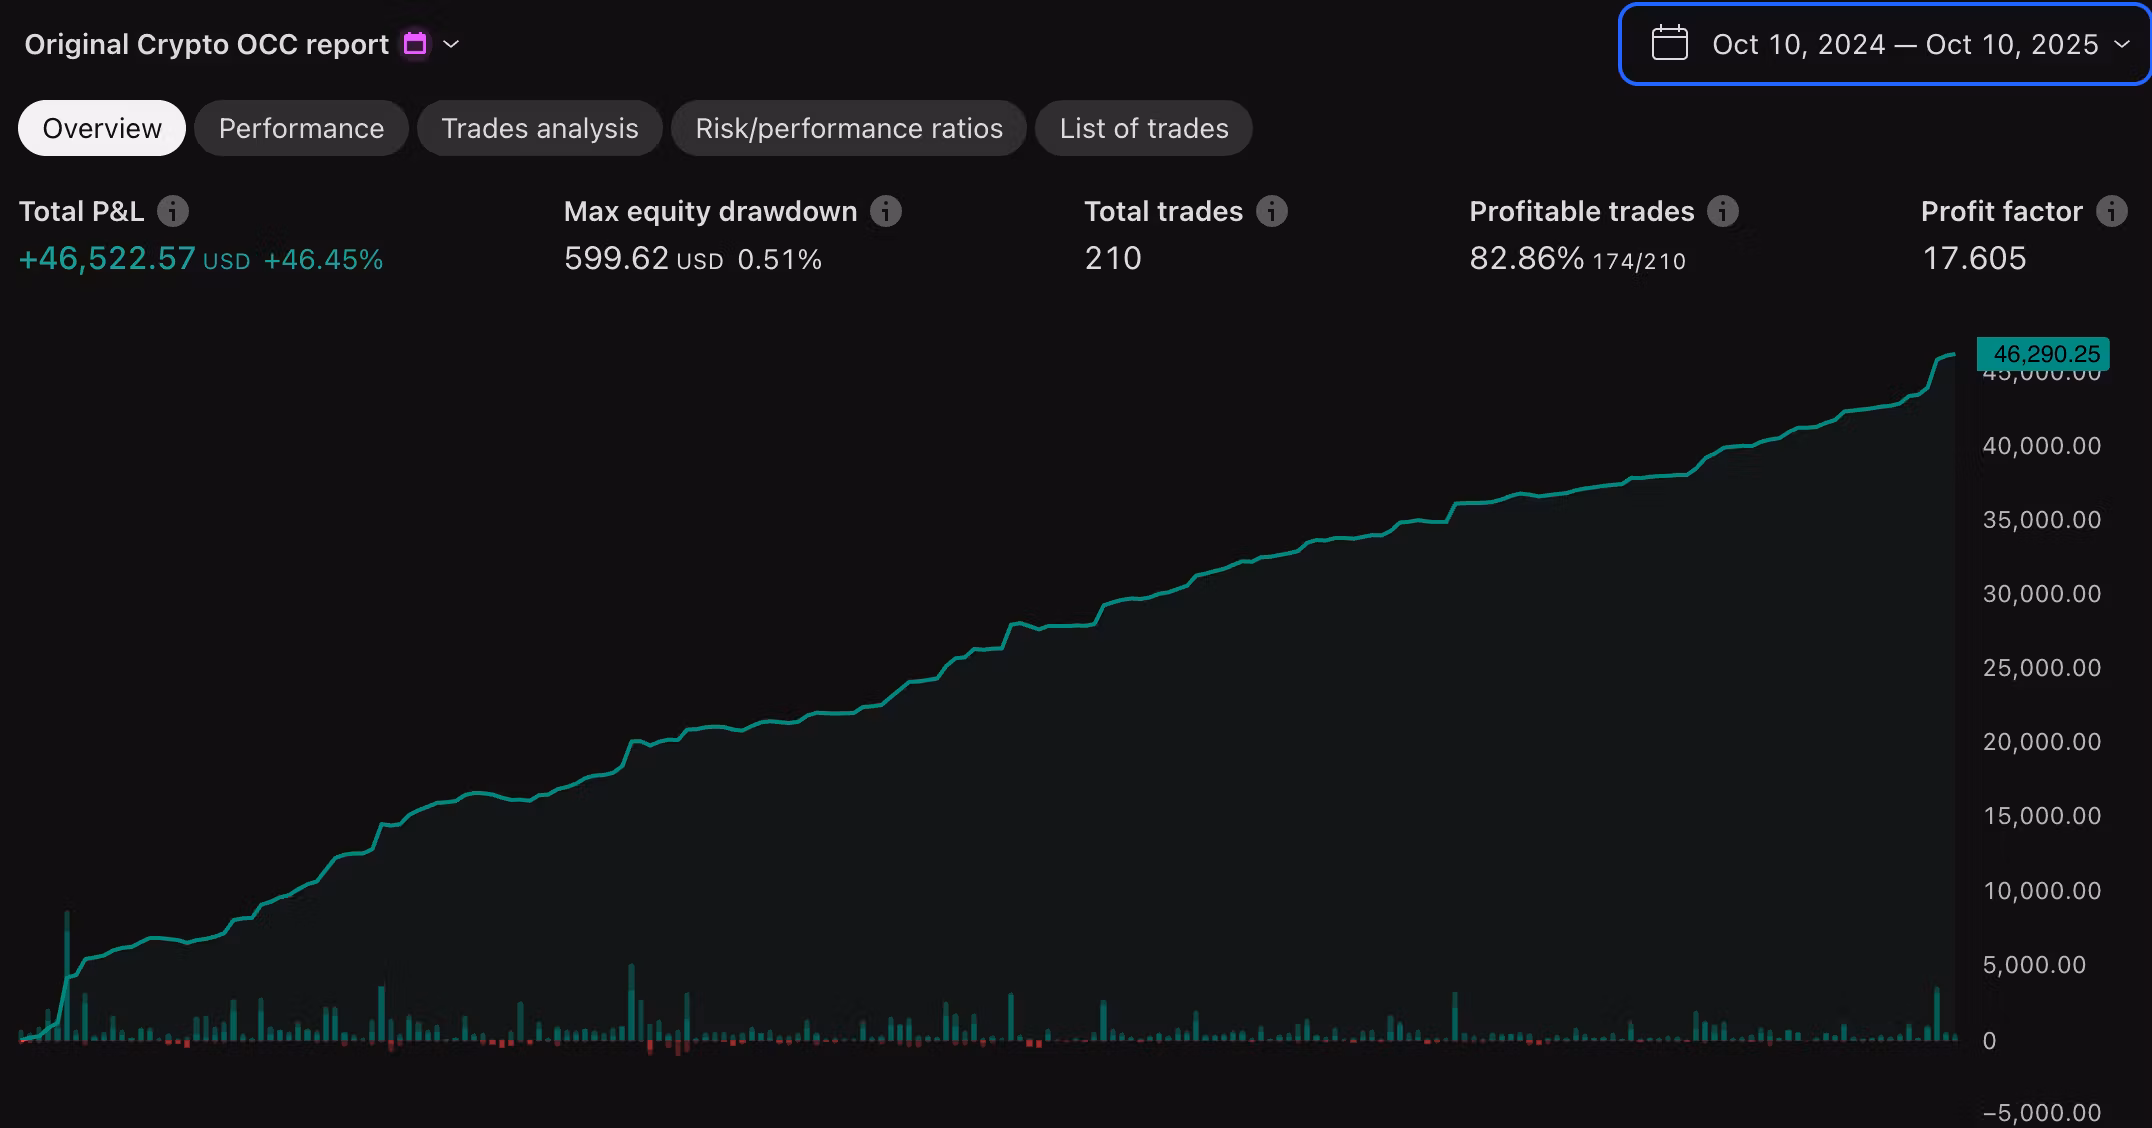
Task: Click the +46,522.57 USD Total P&L value
Action: pyautogui.click(x=134, y=259)
